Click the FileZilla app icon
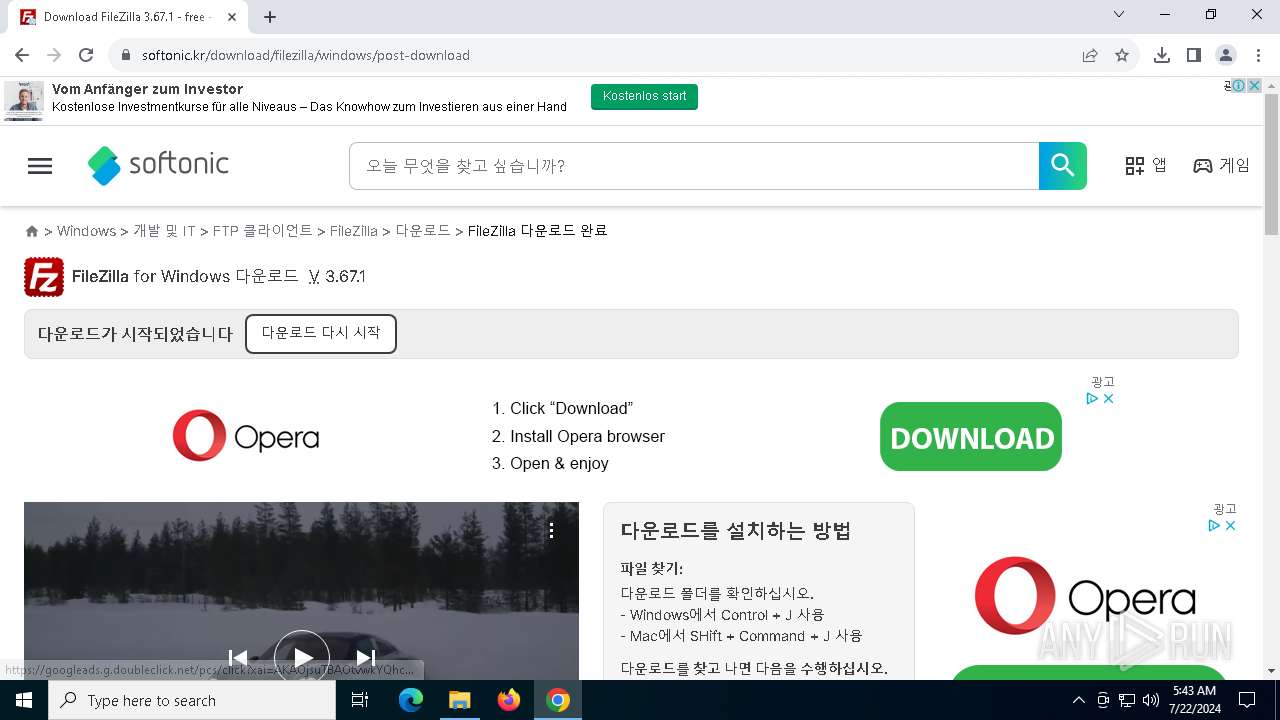The width and height of the screenshot is (1280, 720). pos(44,277)
